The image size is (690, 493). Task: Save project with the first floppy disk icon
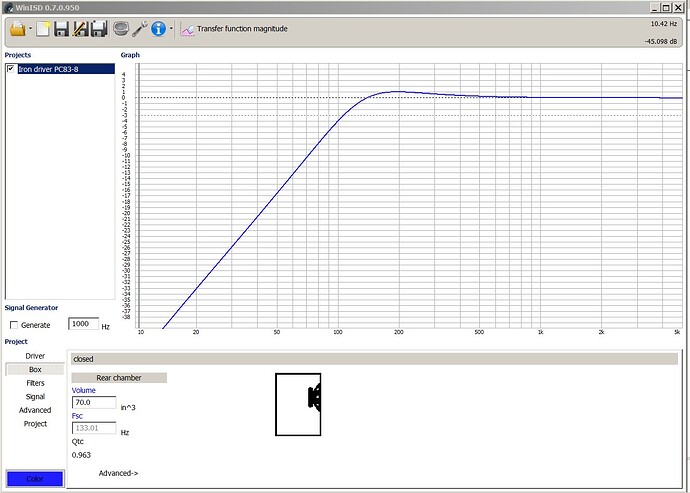tap(61, 29)
